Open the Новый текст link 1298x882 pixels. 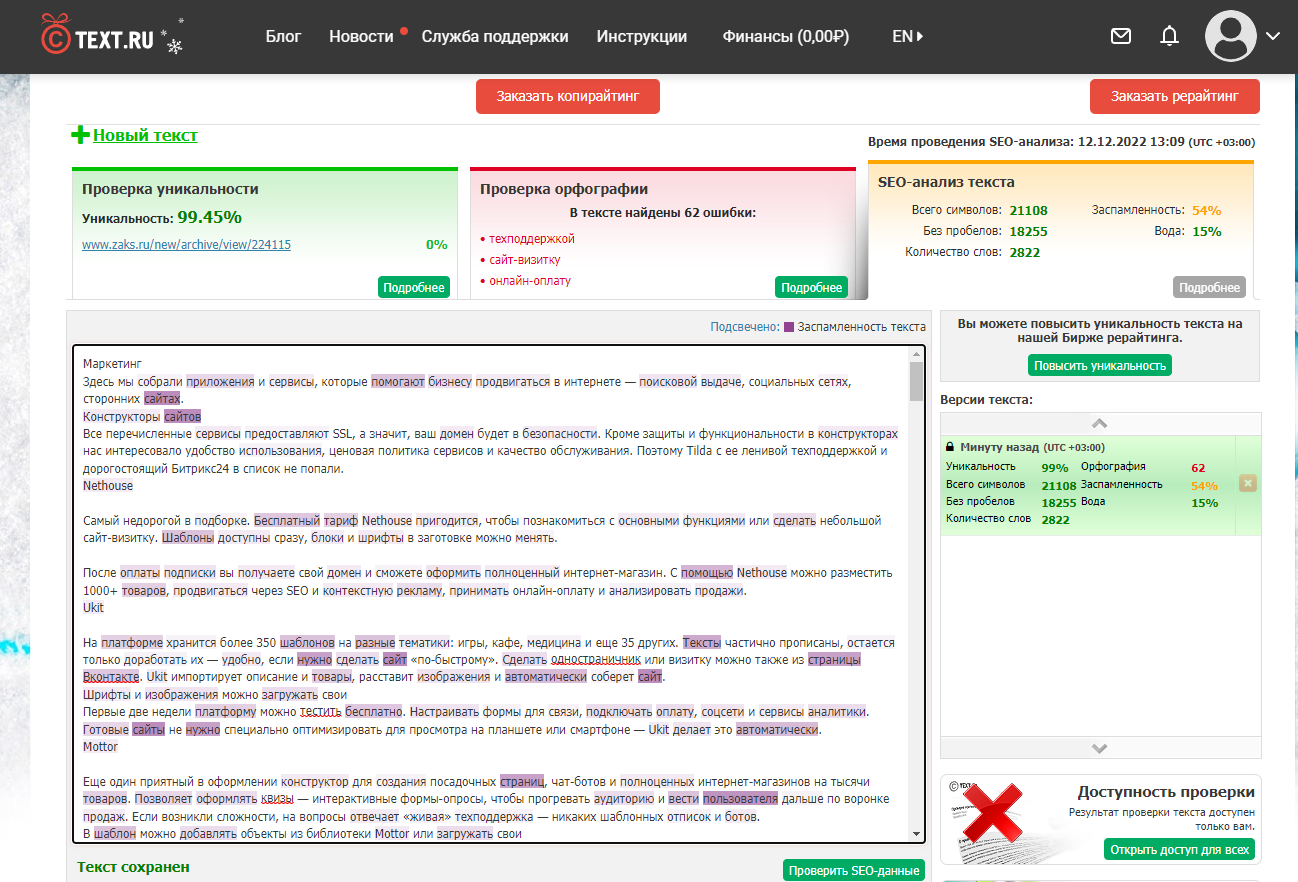tap(145, 135)
